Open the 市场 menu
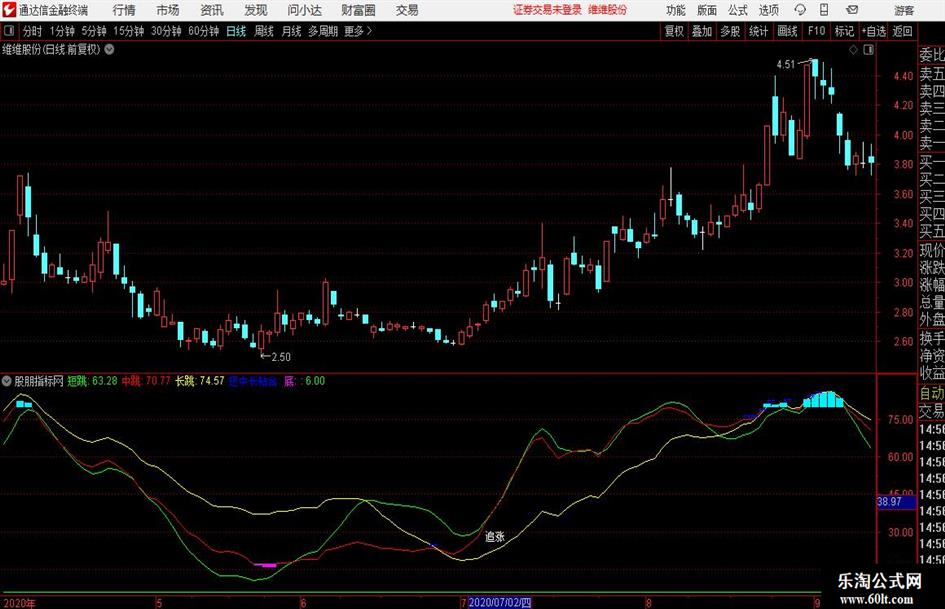Screen dimensions: 945x609 [x=168, y=10]
